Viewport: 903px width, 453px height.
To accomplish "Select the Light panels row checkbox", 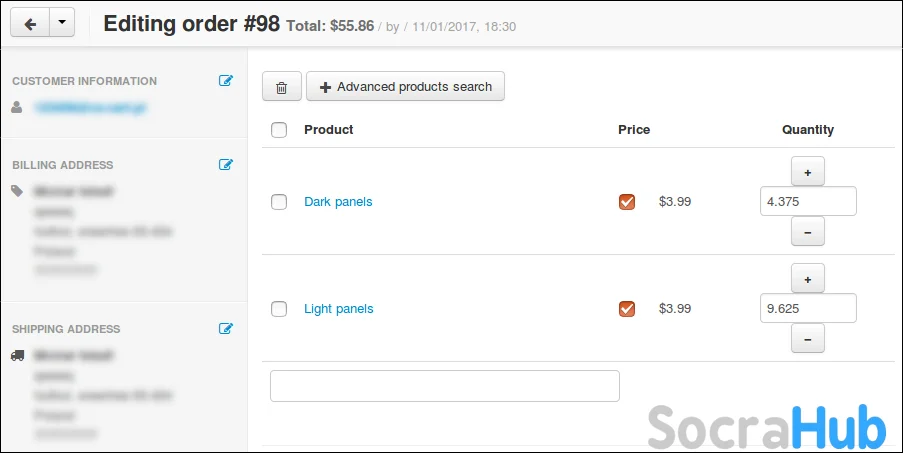I will 279,309.
